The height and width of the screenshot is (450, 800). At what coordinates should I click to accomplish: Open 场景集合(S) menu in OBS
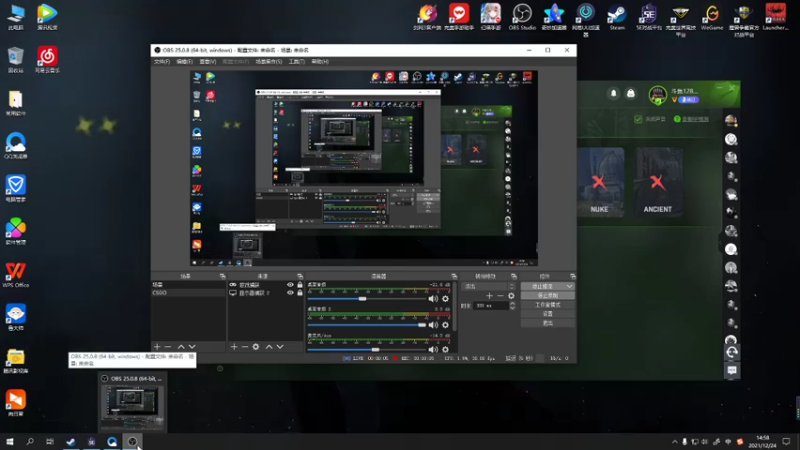269,61
